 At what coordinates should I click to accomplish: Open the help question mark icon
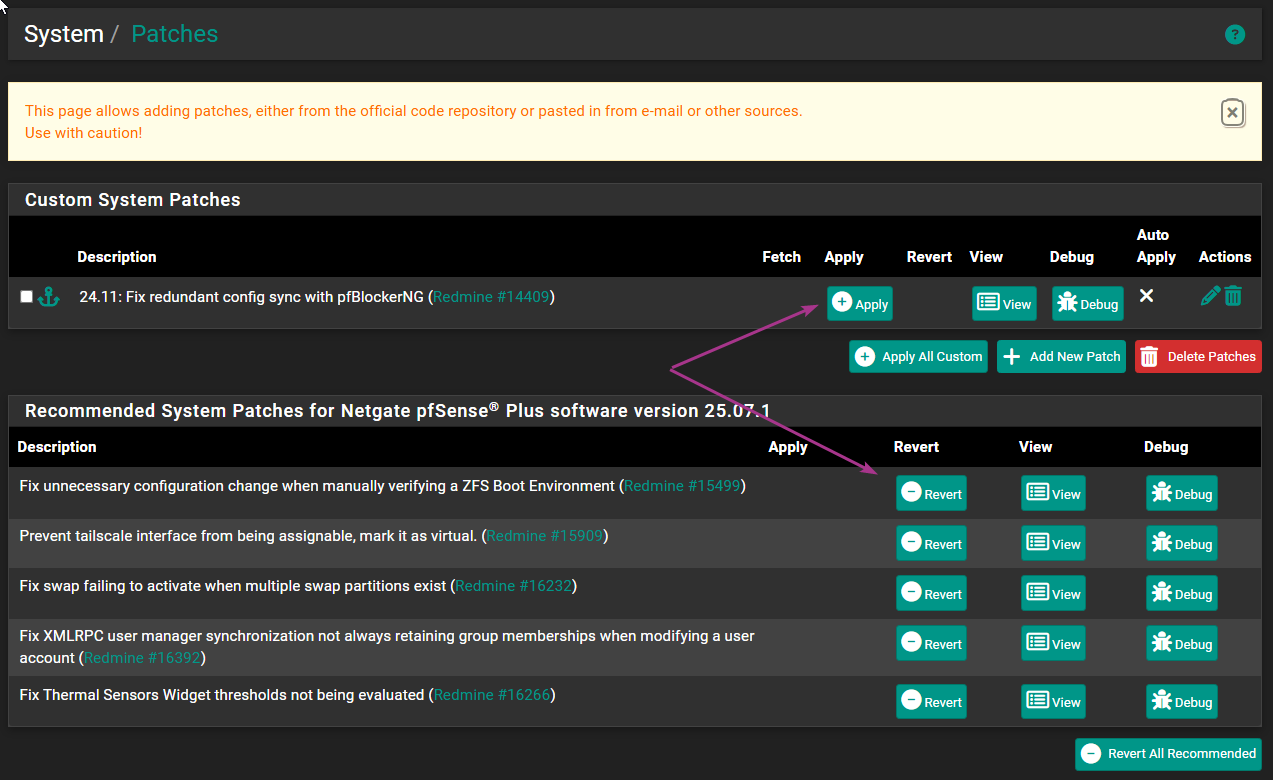pos(1235,35)
